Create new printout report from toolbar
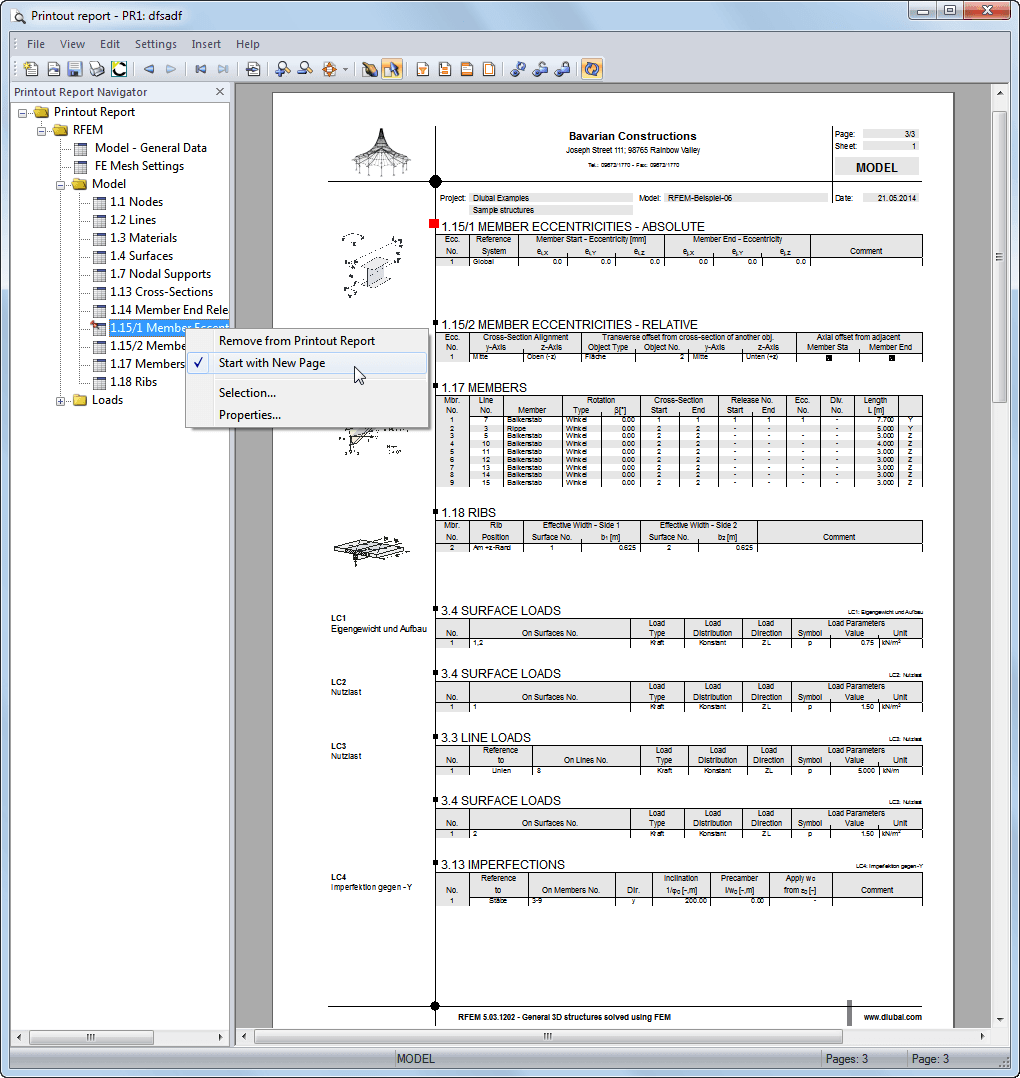 pyautogui.click(x=31, y=69)
